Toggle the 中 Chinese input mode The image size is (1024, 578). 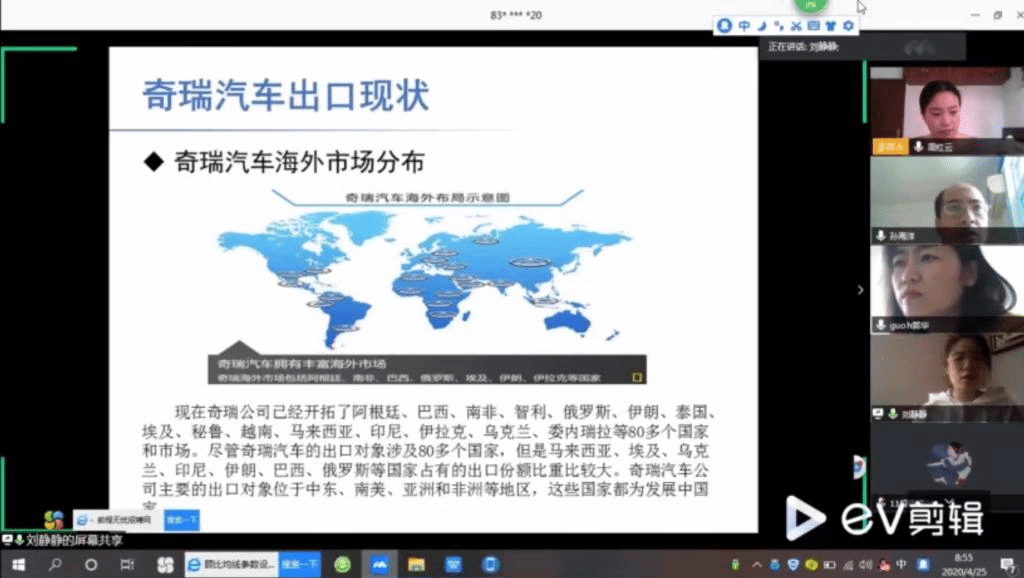[x=744, y=26]
